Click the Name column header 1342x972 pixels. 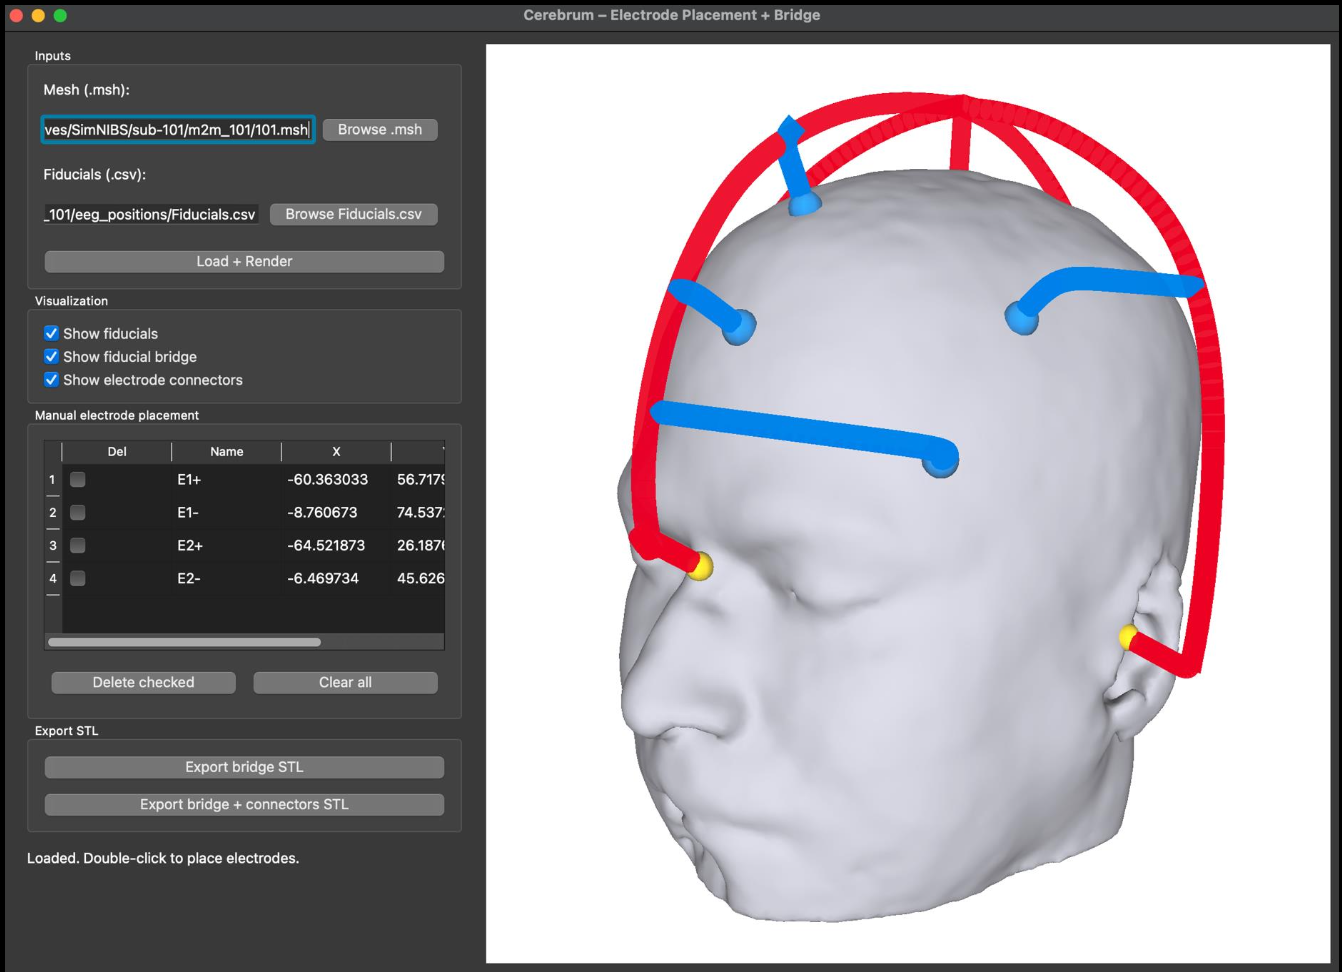(x=226, y=451)
